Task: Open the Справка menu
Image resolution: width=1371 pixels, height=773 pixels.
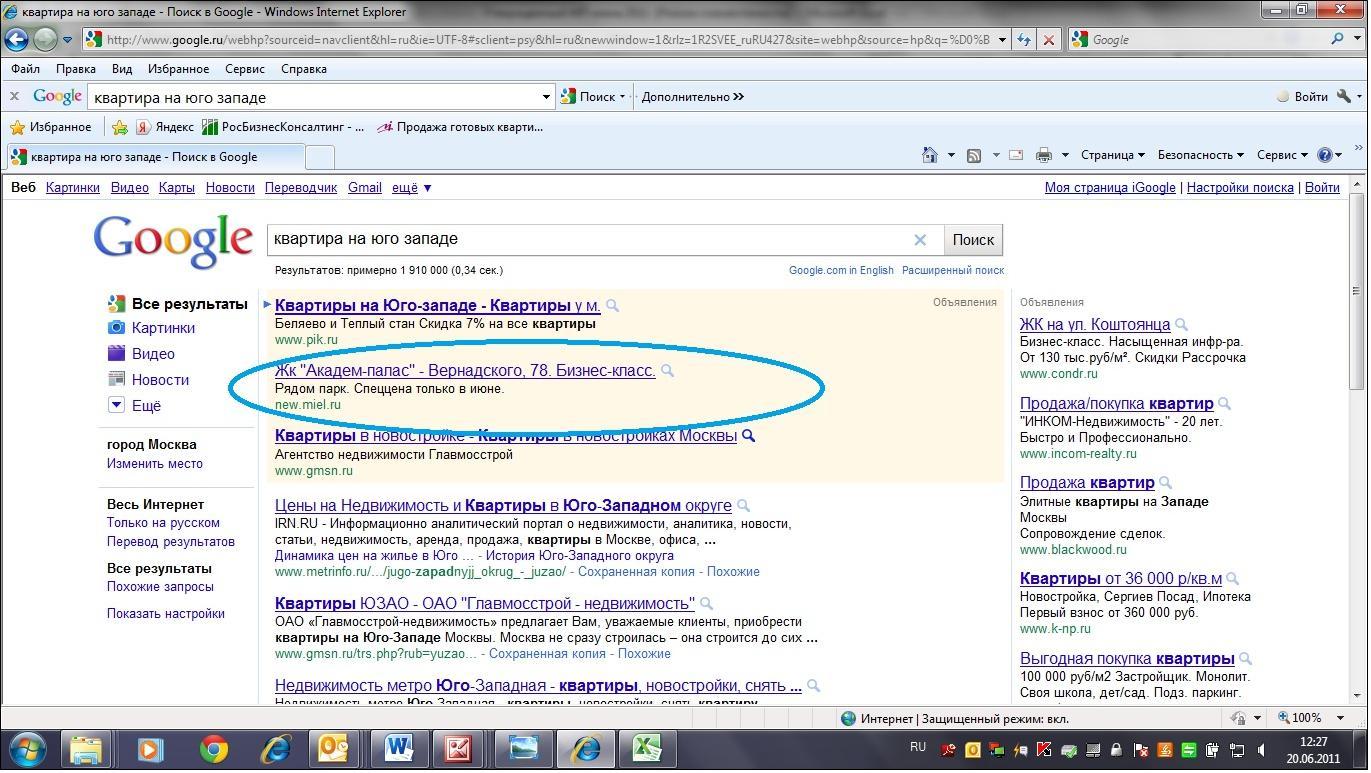Action: [x=304, y=69]
